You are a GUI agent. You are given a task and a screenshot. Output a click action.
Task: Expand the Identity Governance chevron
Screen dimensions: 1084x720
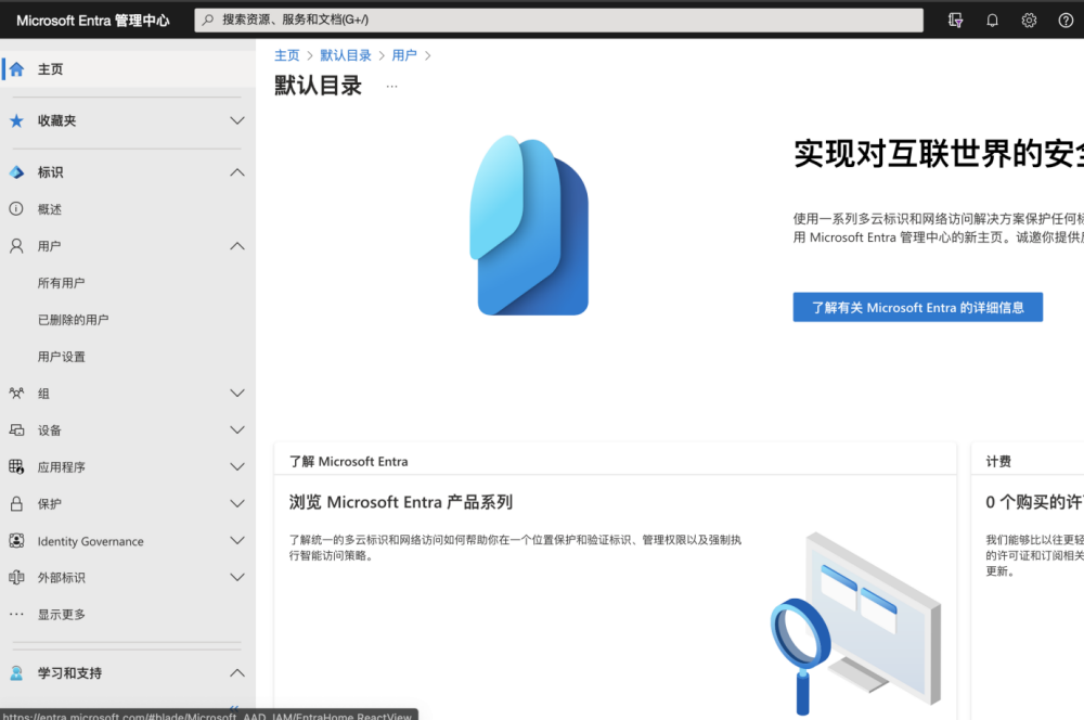coord(237,541)
